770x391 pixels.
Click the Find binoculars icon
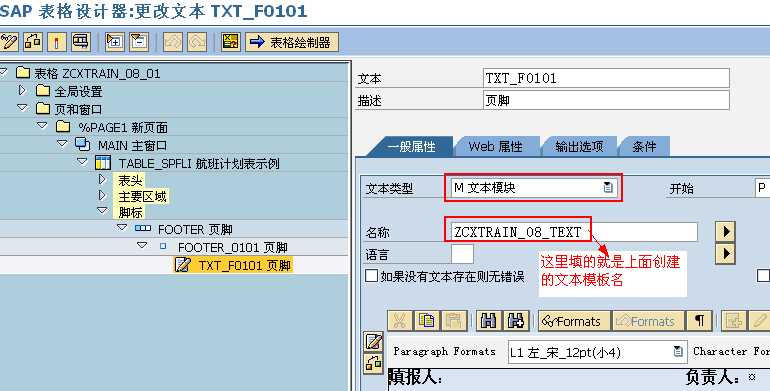coord(489,321)
